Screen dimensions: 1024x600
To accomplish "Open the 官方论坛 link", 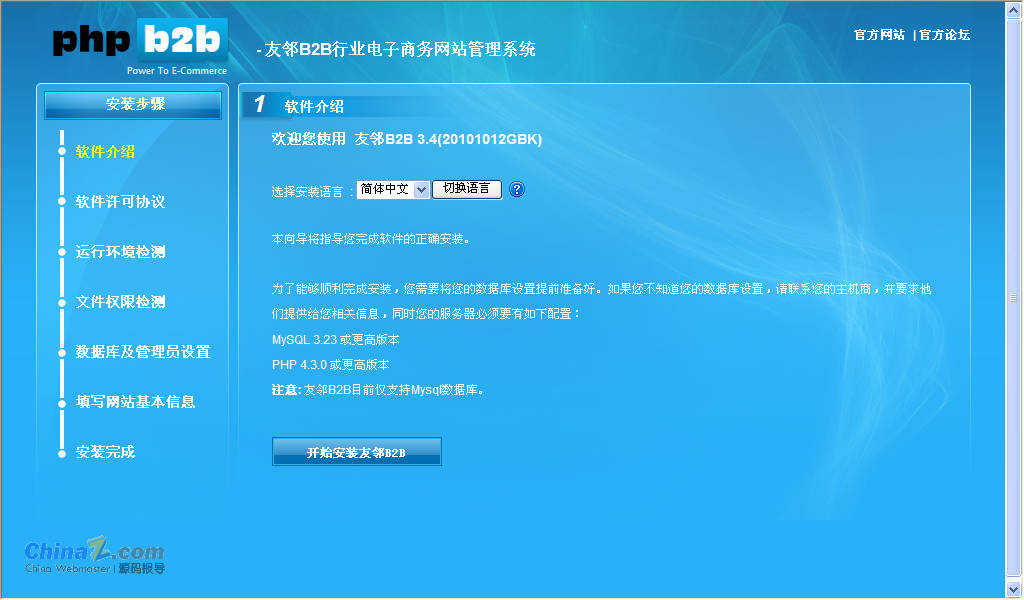I will click(x=944, y=35).
